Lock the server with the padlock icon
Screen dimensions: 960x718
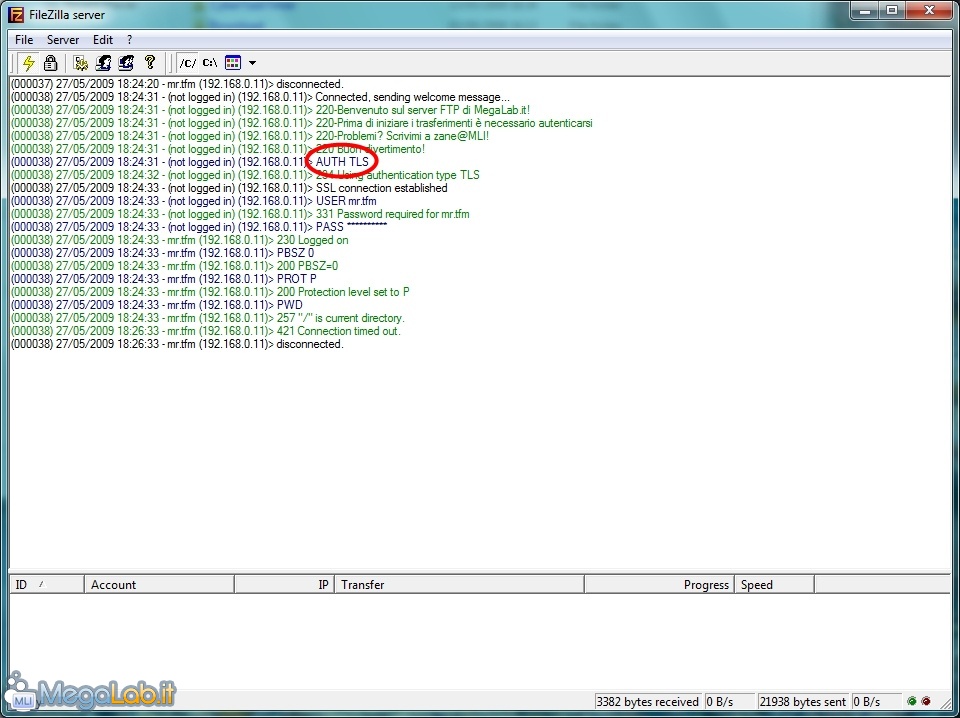pos(51,62)
